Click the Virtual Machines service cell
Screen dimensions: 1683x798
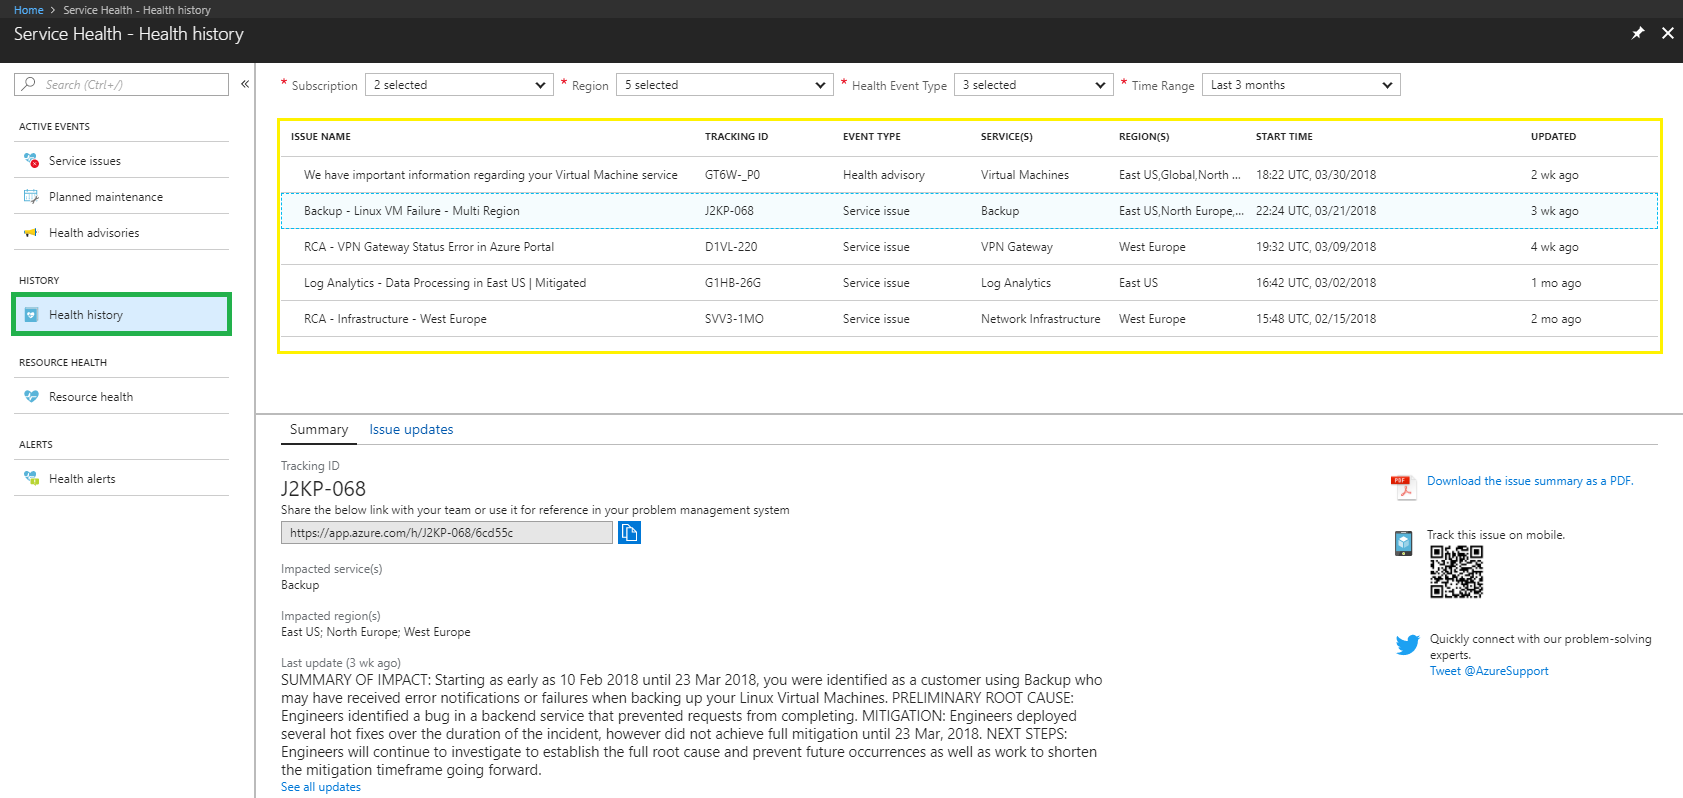1025,175
